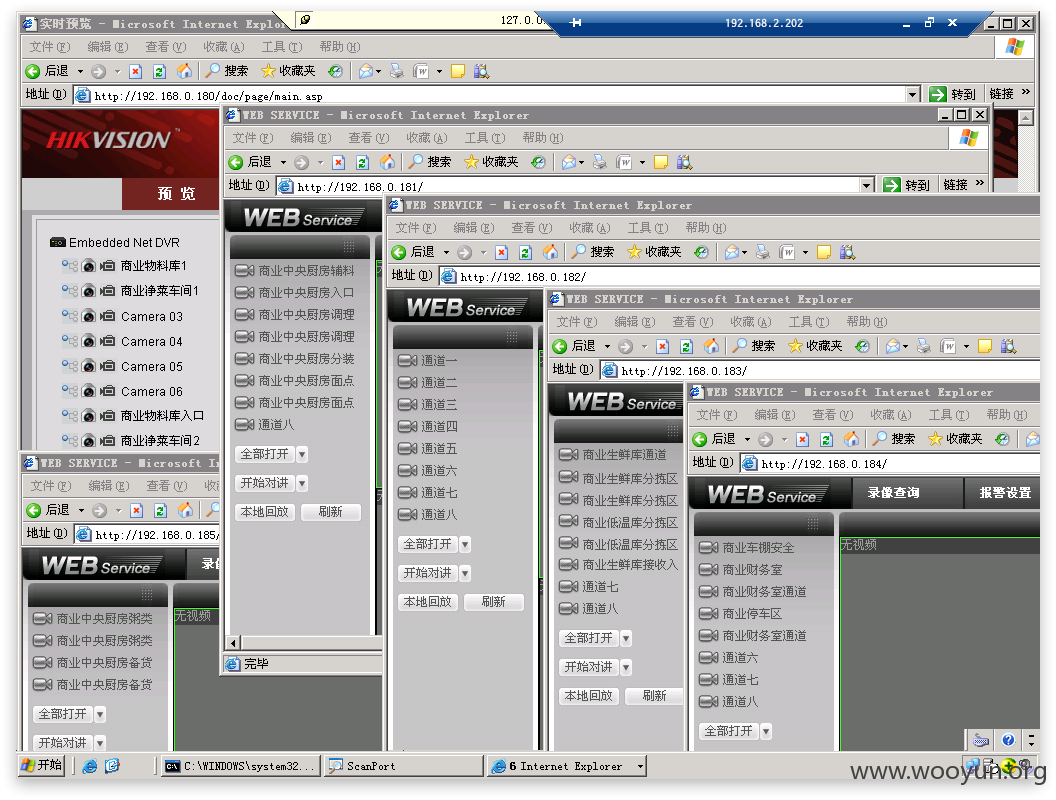This screenshot has width=1056, height=800.
Task: Expand 全部打开 arrow in 192.168.0.182 window
Action: coord(465,544)
